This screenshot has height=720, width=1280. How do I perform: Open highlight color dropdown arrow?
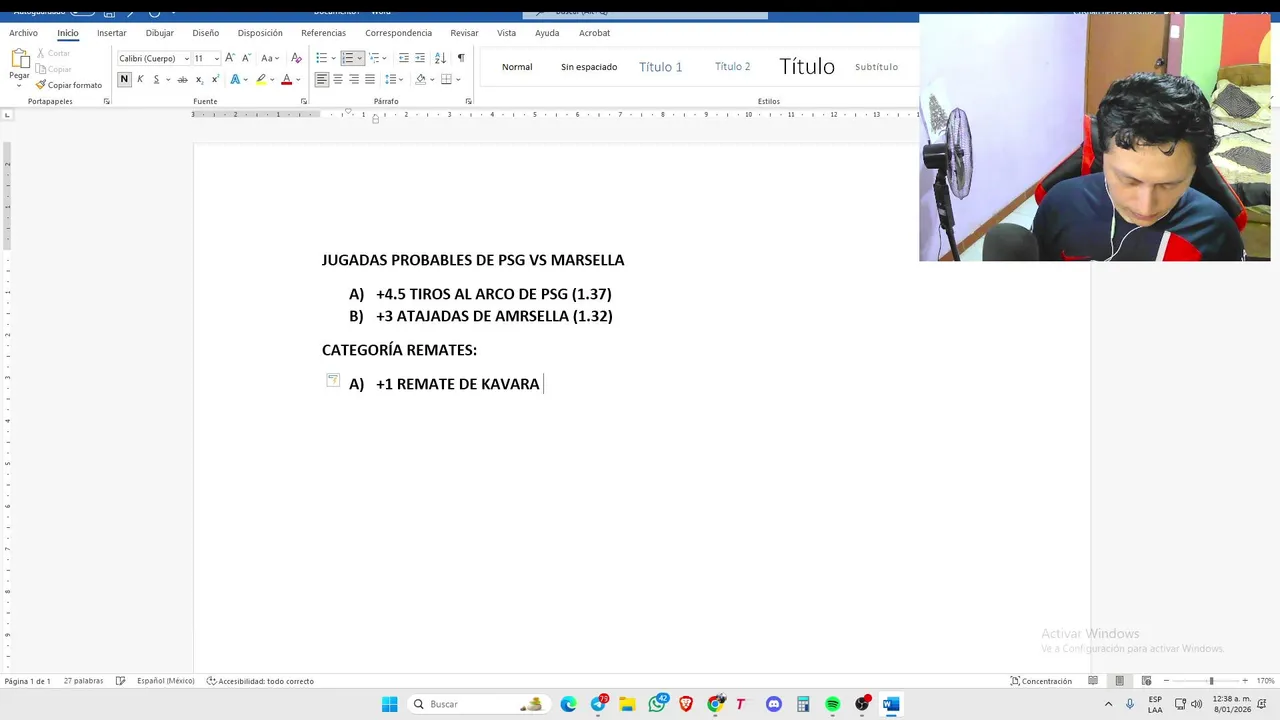pos(273,79)
